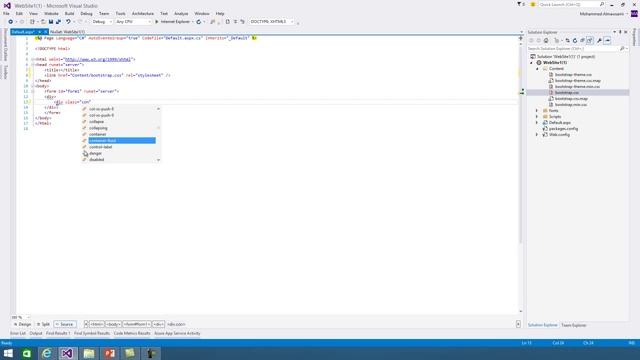Open the Find Symbol Results tab

[92, 333]
